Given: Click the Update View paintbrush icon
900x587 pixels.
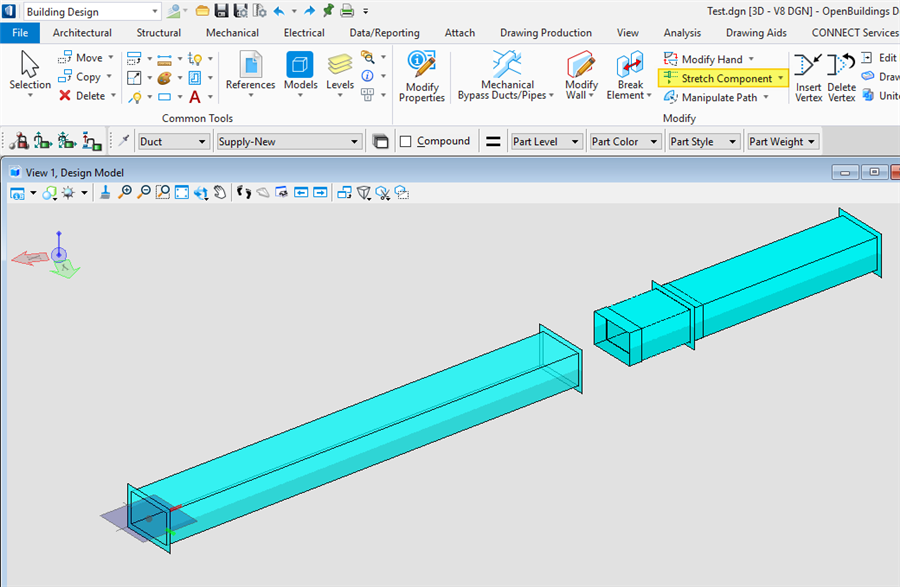Looking at the screenshot, I should 105,192.
